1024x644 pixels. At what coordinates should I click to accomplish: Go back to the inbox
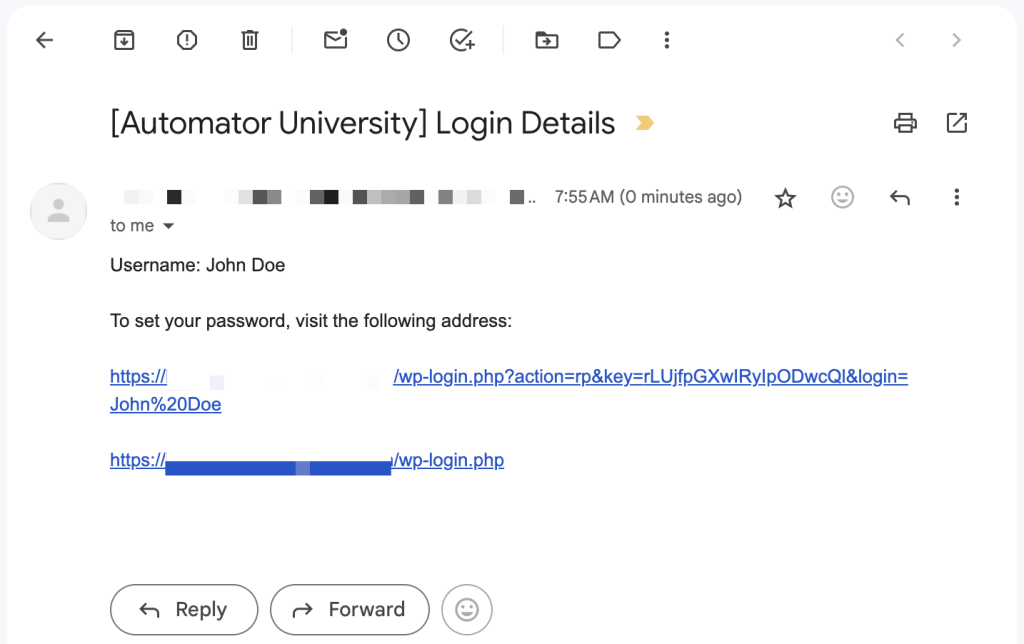pos(43,40)
